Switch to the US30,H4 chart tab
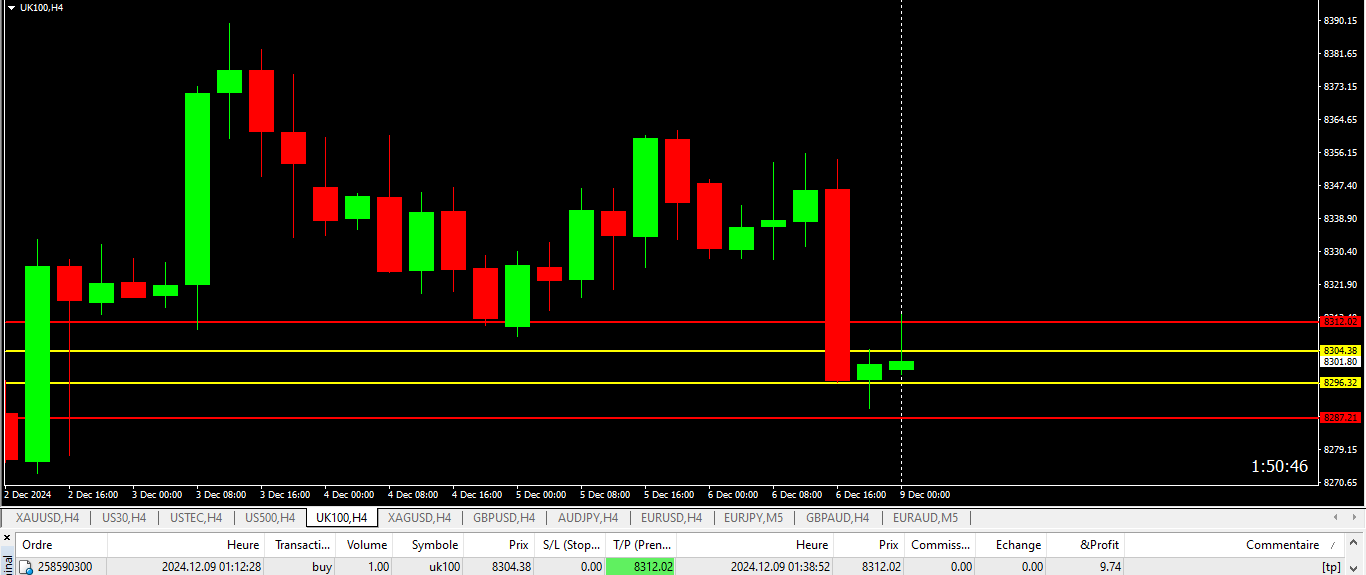 click(x=124, y=517)
